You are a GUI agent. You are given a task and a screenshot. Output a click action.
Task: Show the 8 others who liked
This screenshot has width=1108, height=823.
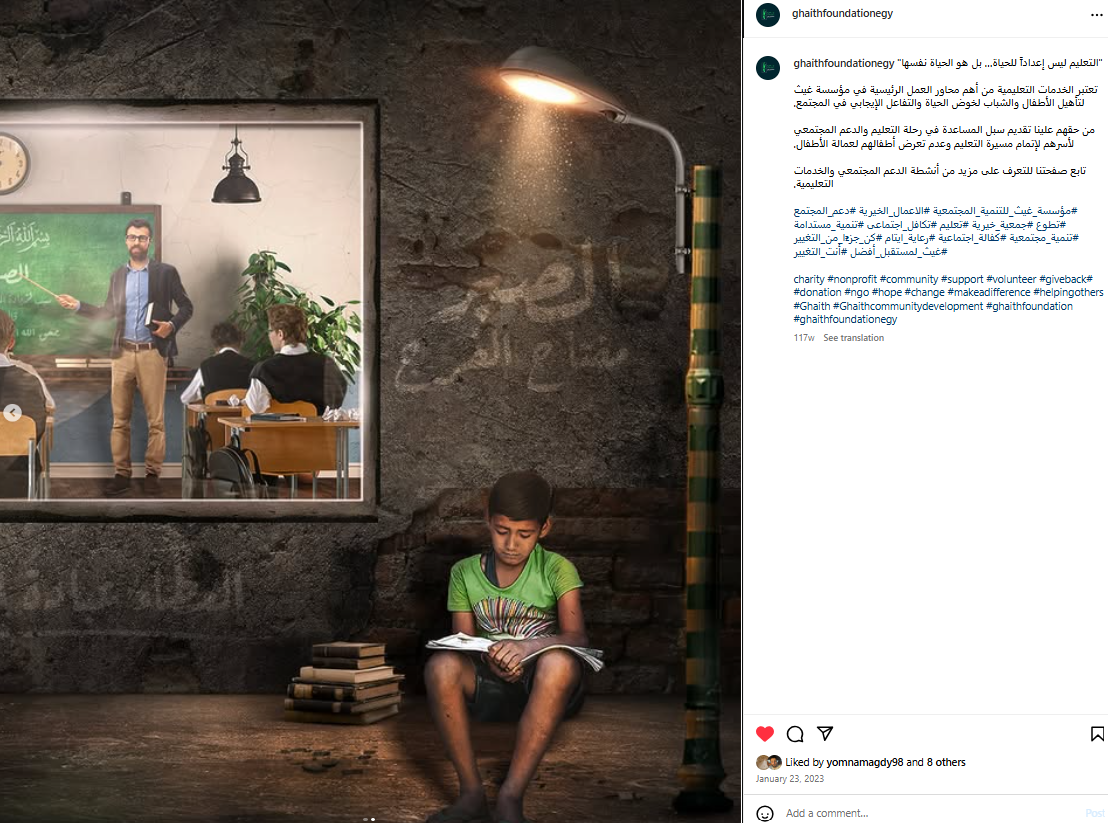pyautogui.click(x=946, y=762)
